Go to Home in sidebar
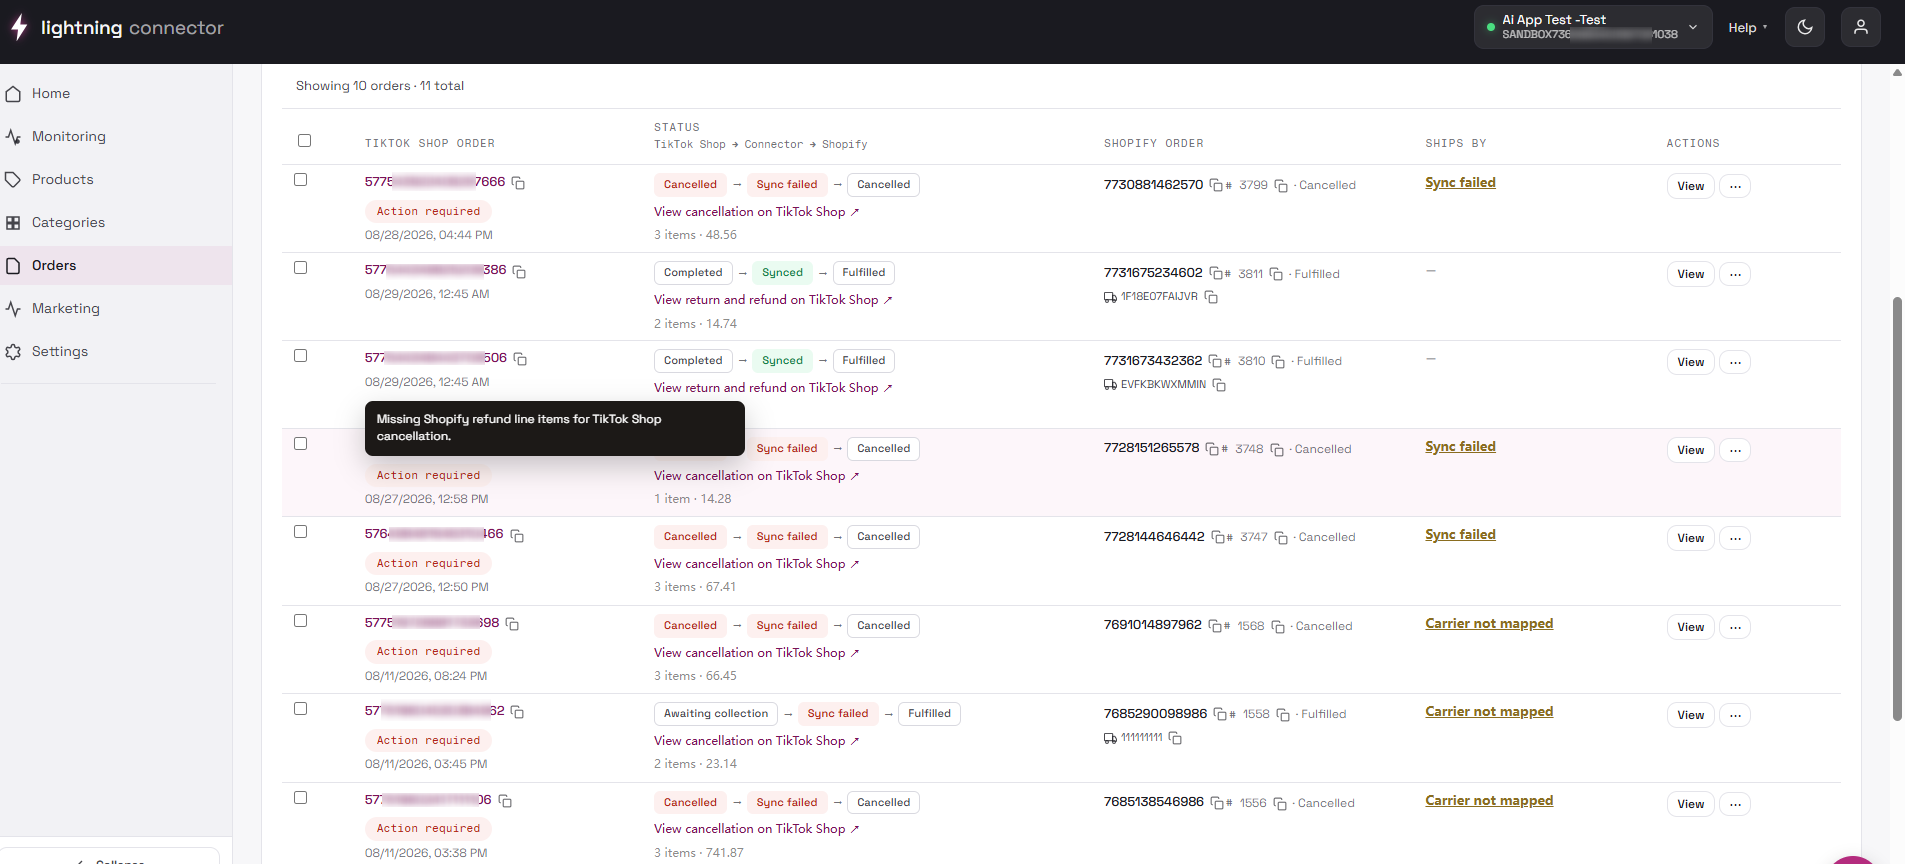This screenshot has height=864, width=1905. 116,94
